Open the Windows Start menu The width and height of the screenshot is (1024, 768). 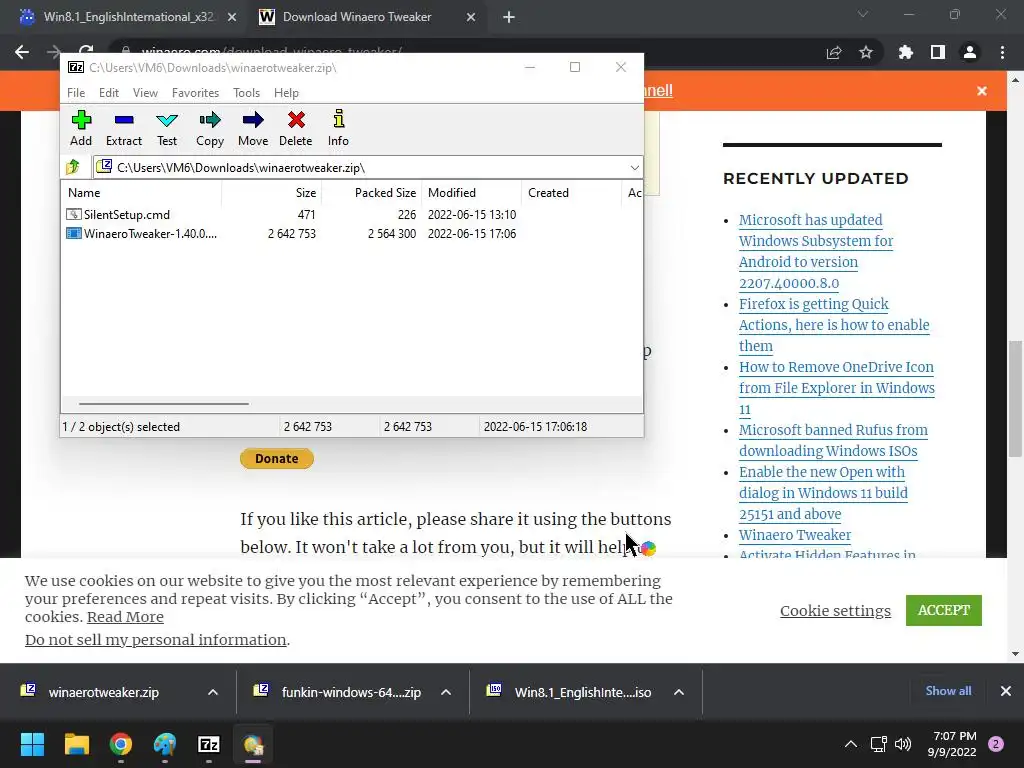pos(32,744)
